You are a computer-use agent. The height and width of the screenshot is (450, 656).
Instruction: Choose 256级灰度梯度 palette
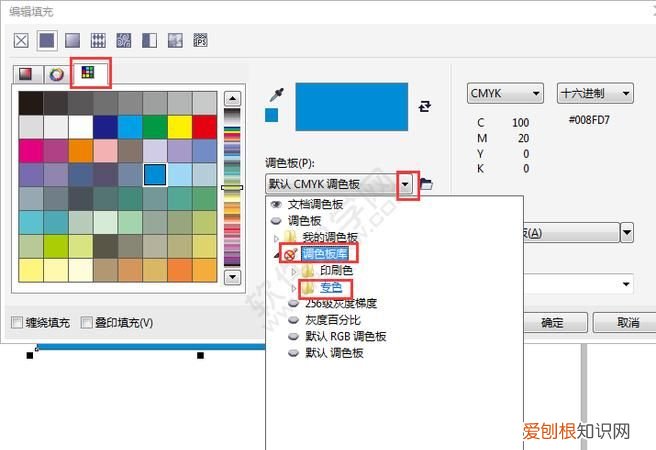(341, 303)
